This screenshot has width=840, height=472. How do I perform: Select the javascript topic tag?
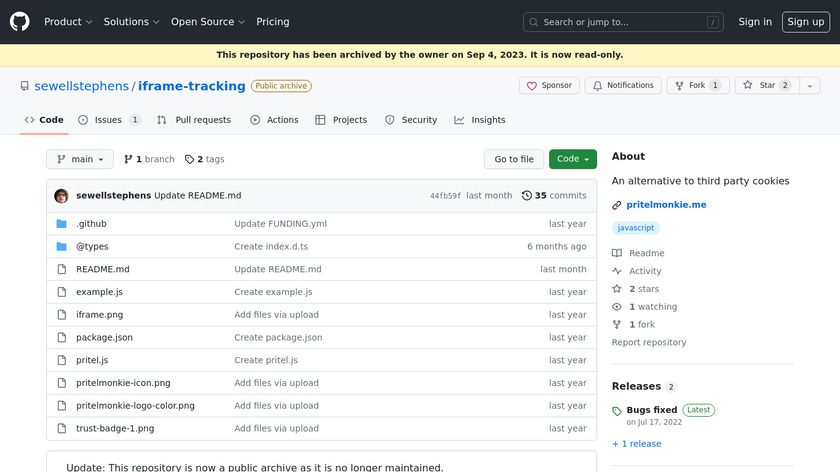636,228
